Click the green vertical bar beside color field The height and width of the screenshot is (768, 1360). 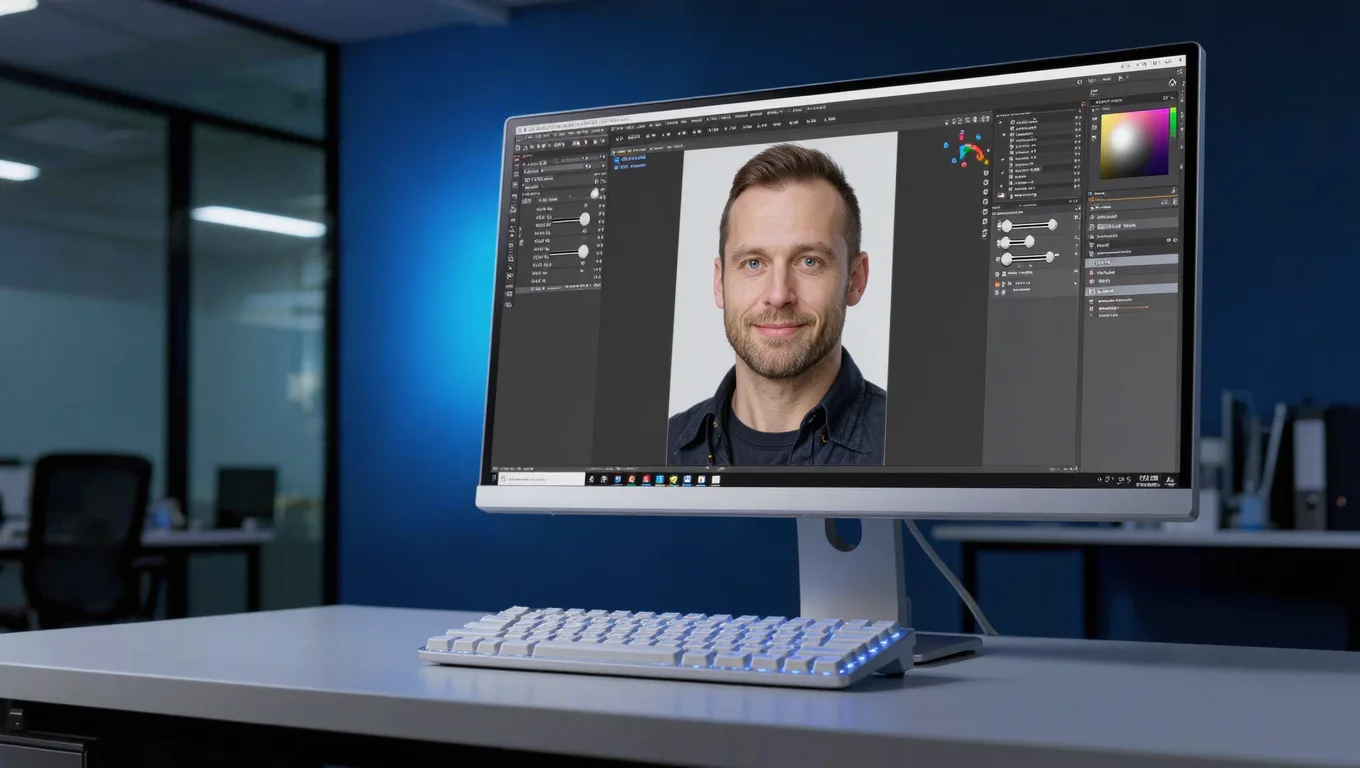[1173, 122]
